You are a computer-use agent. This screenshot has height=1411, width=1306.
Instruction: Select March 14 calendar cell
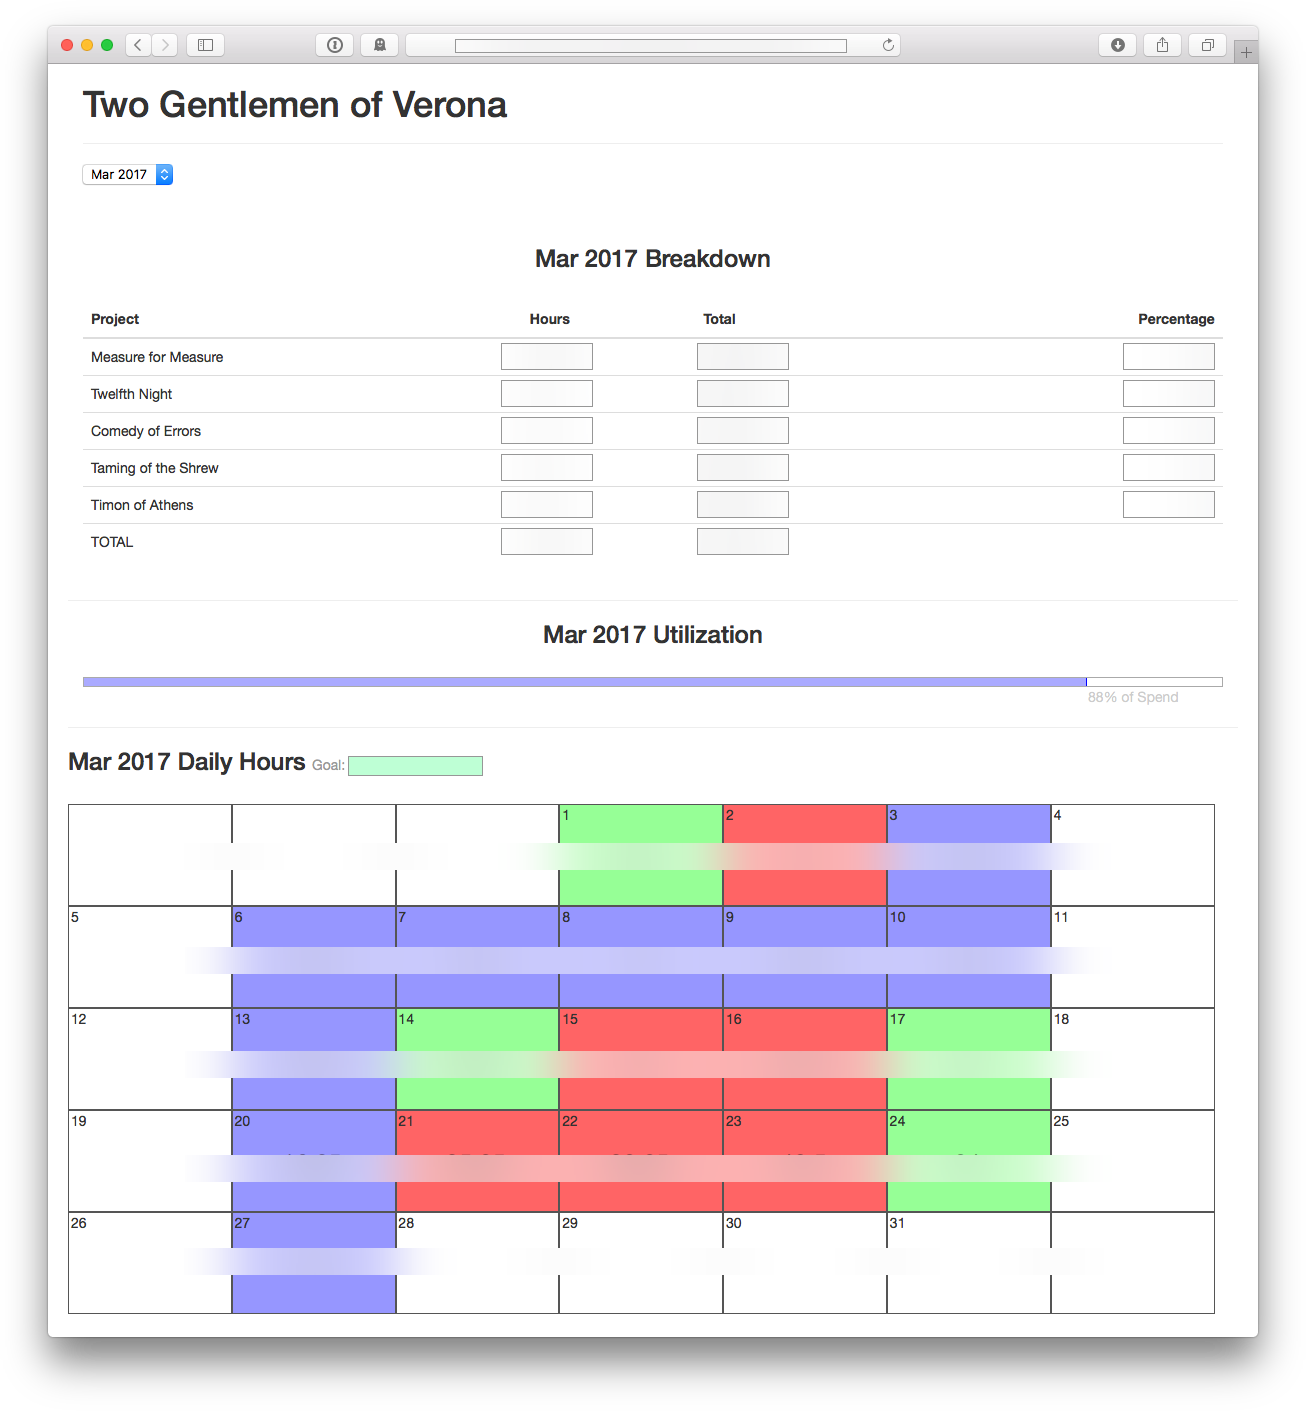click(x=477, y=1059)
